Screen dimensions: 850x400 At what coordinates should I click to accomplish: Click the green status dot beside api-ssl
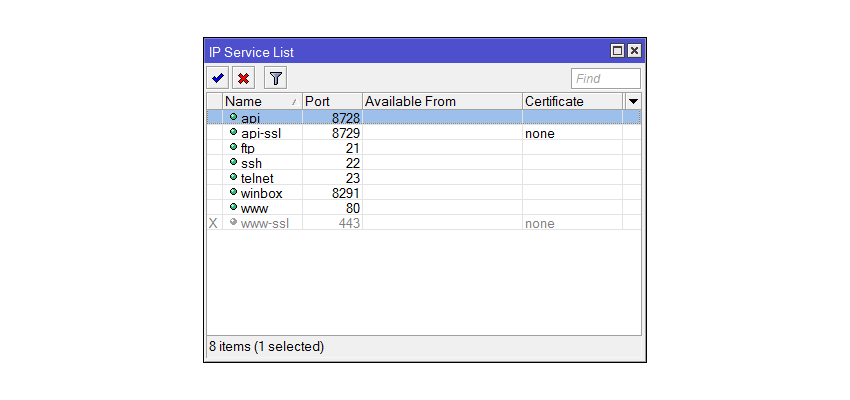coord(234,132)
